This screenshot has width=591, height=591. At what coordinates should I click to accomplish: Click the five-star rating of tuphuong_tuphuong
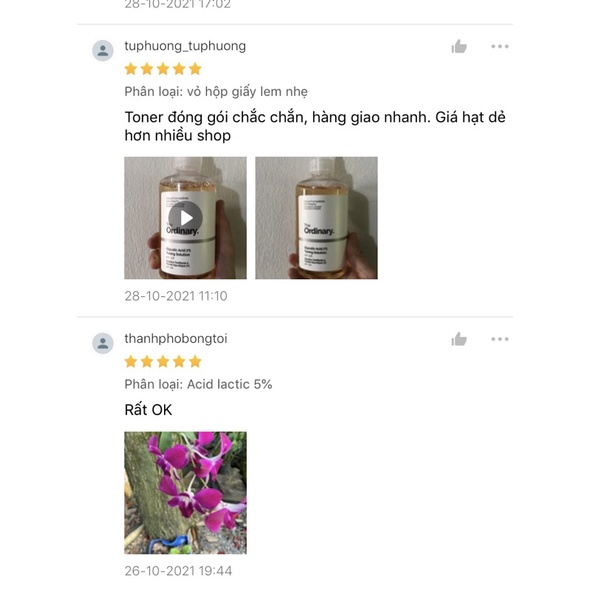pyautogui.click(x=163, y=69)
